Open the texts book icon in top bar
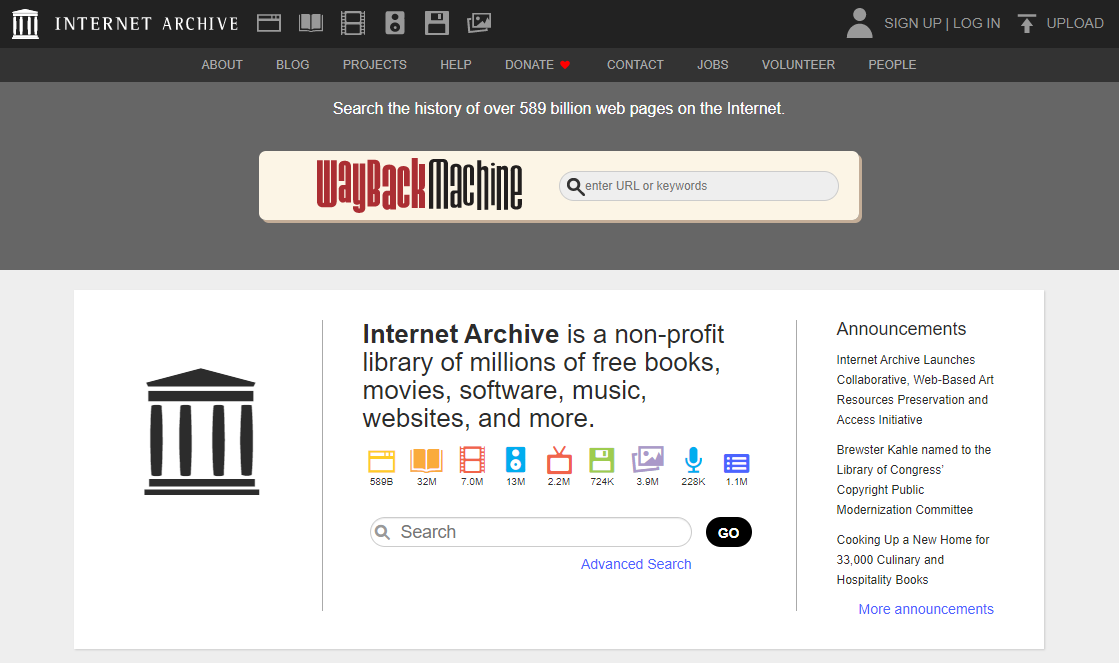 pyautogui.click(x=311, y=23)
